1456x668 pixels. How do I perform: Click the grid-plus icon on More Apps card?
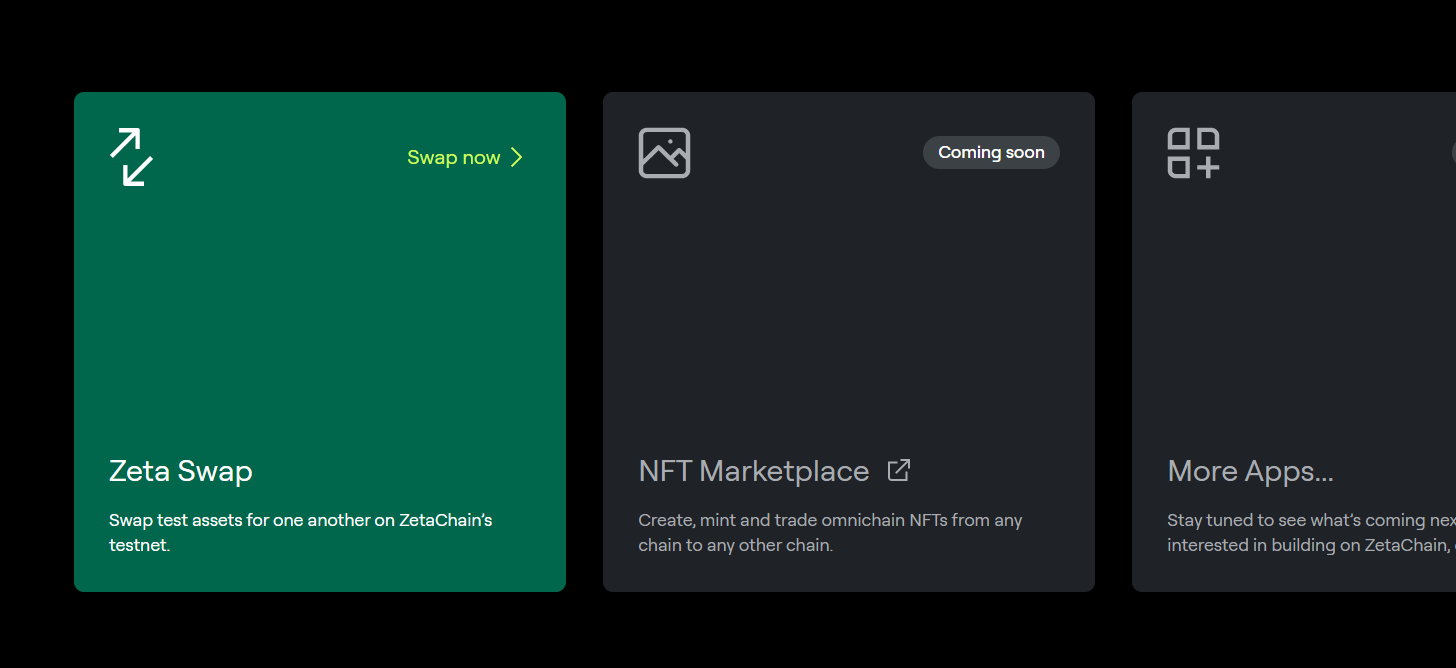[1193, 153]
